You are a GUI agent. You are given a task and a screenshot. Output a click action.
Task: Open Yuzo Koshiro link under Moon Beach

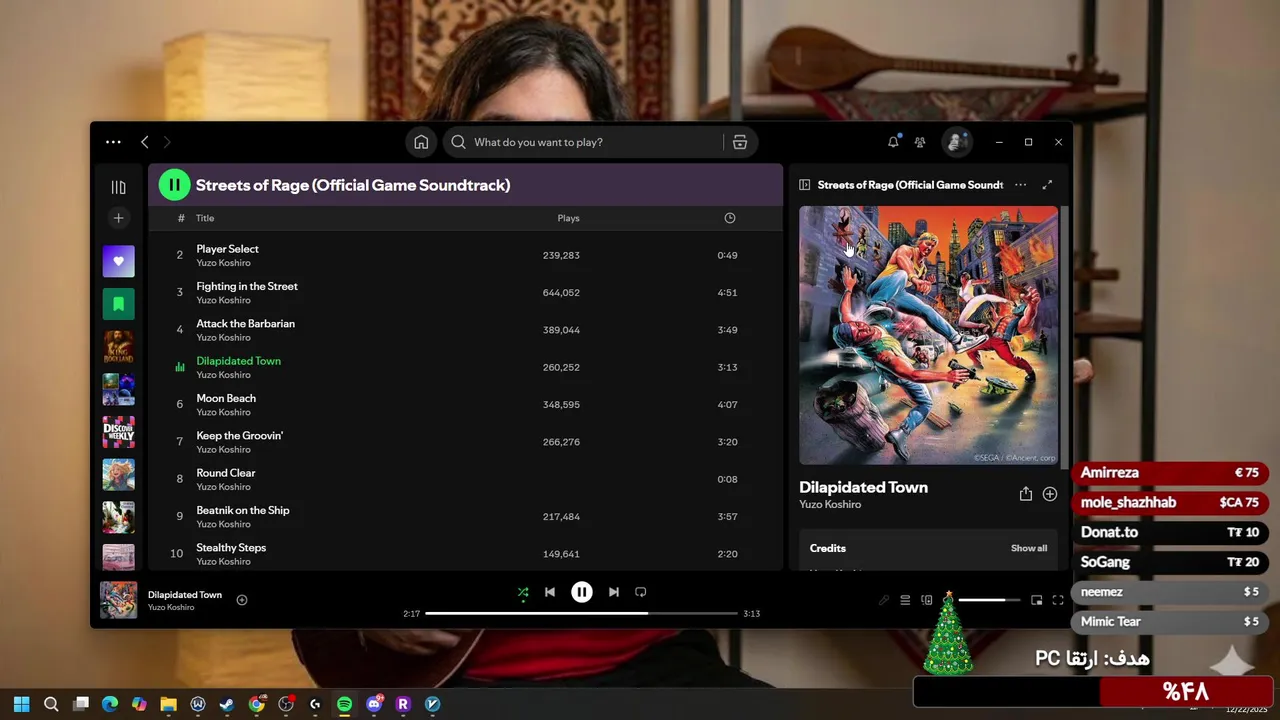[x=223, y=412]
